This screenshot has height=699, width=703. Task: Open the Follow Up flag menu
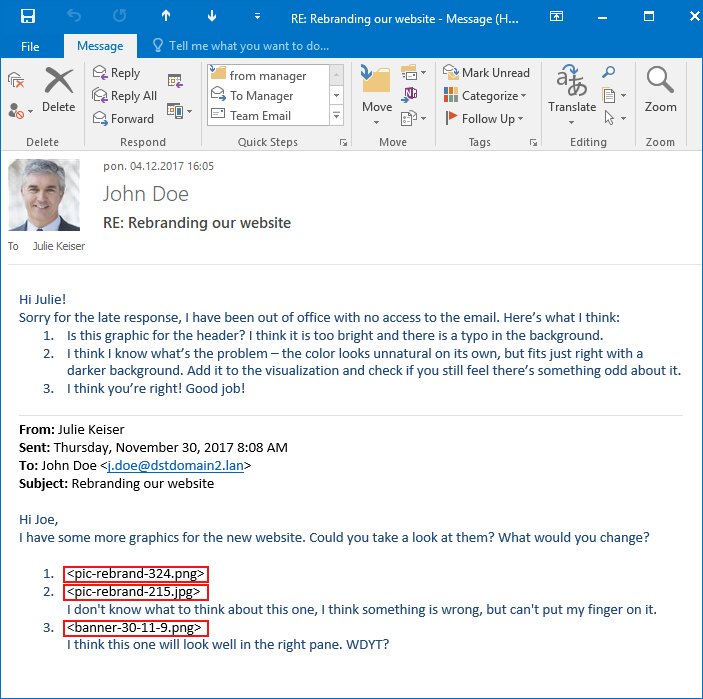pos(484,118)
